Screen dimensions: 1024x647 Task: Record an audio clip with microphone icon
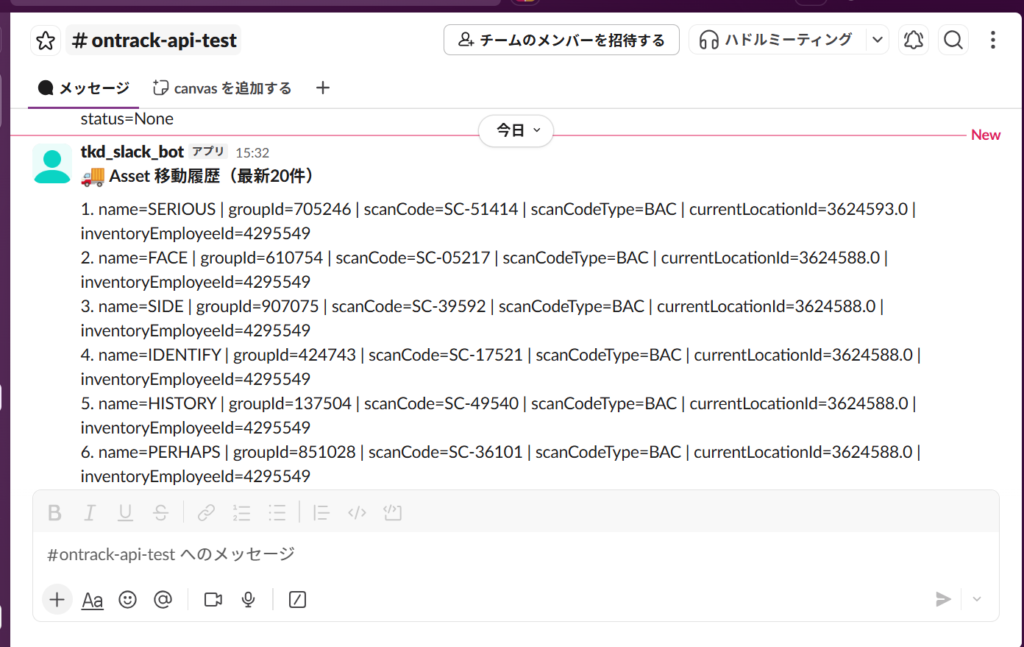248,599
